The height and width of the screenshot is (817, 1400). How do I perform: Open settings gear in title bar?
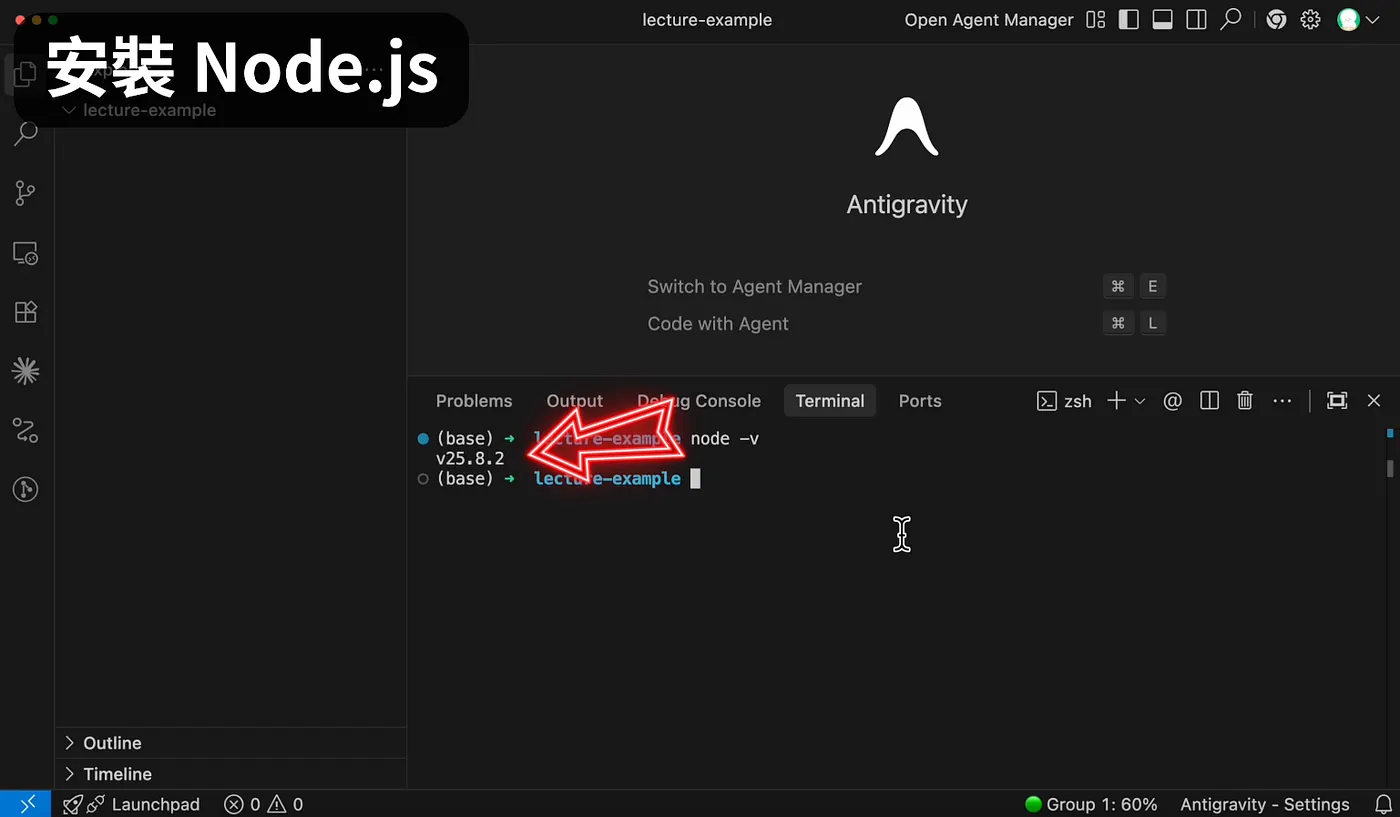tap(1310, 20)
